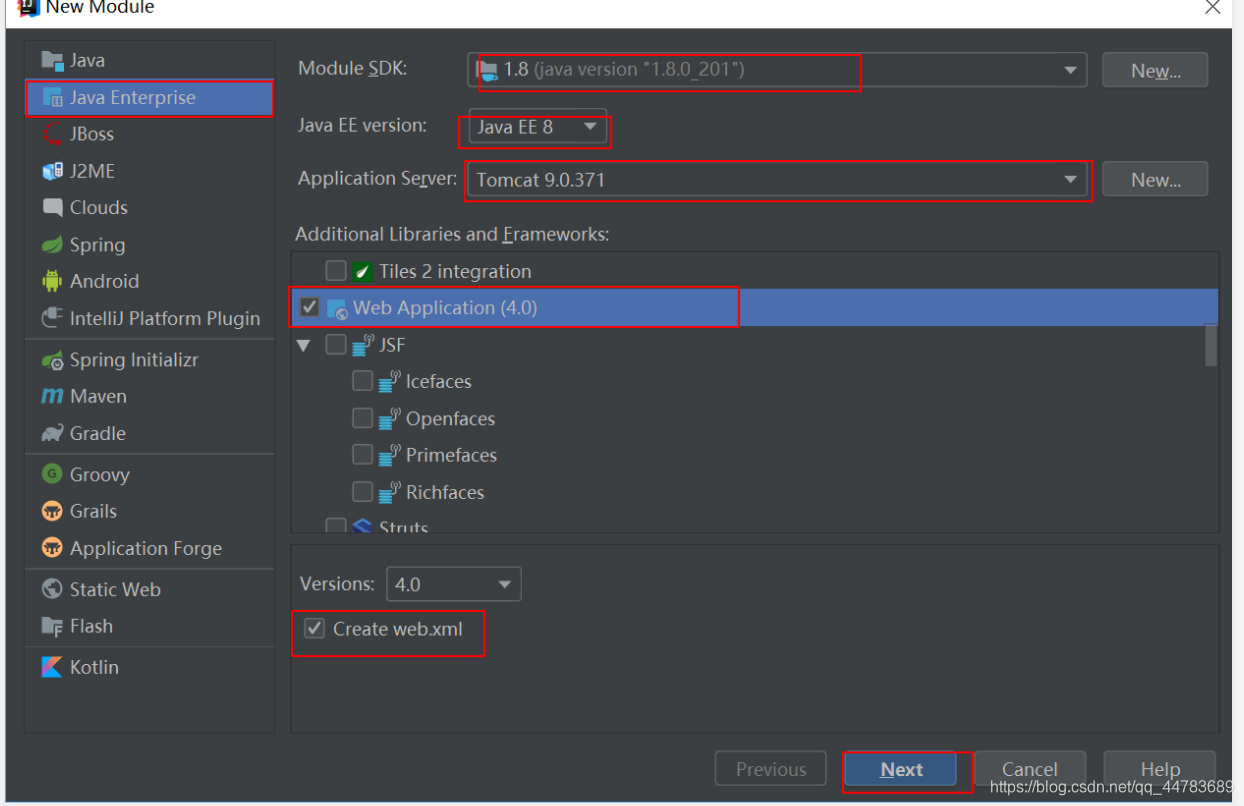Select Static Web module type label
Screen dimensions: 1244x806
coord(115,589)
